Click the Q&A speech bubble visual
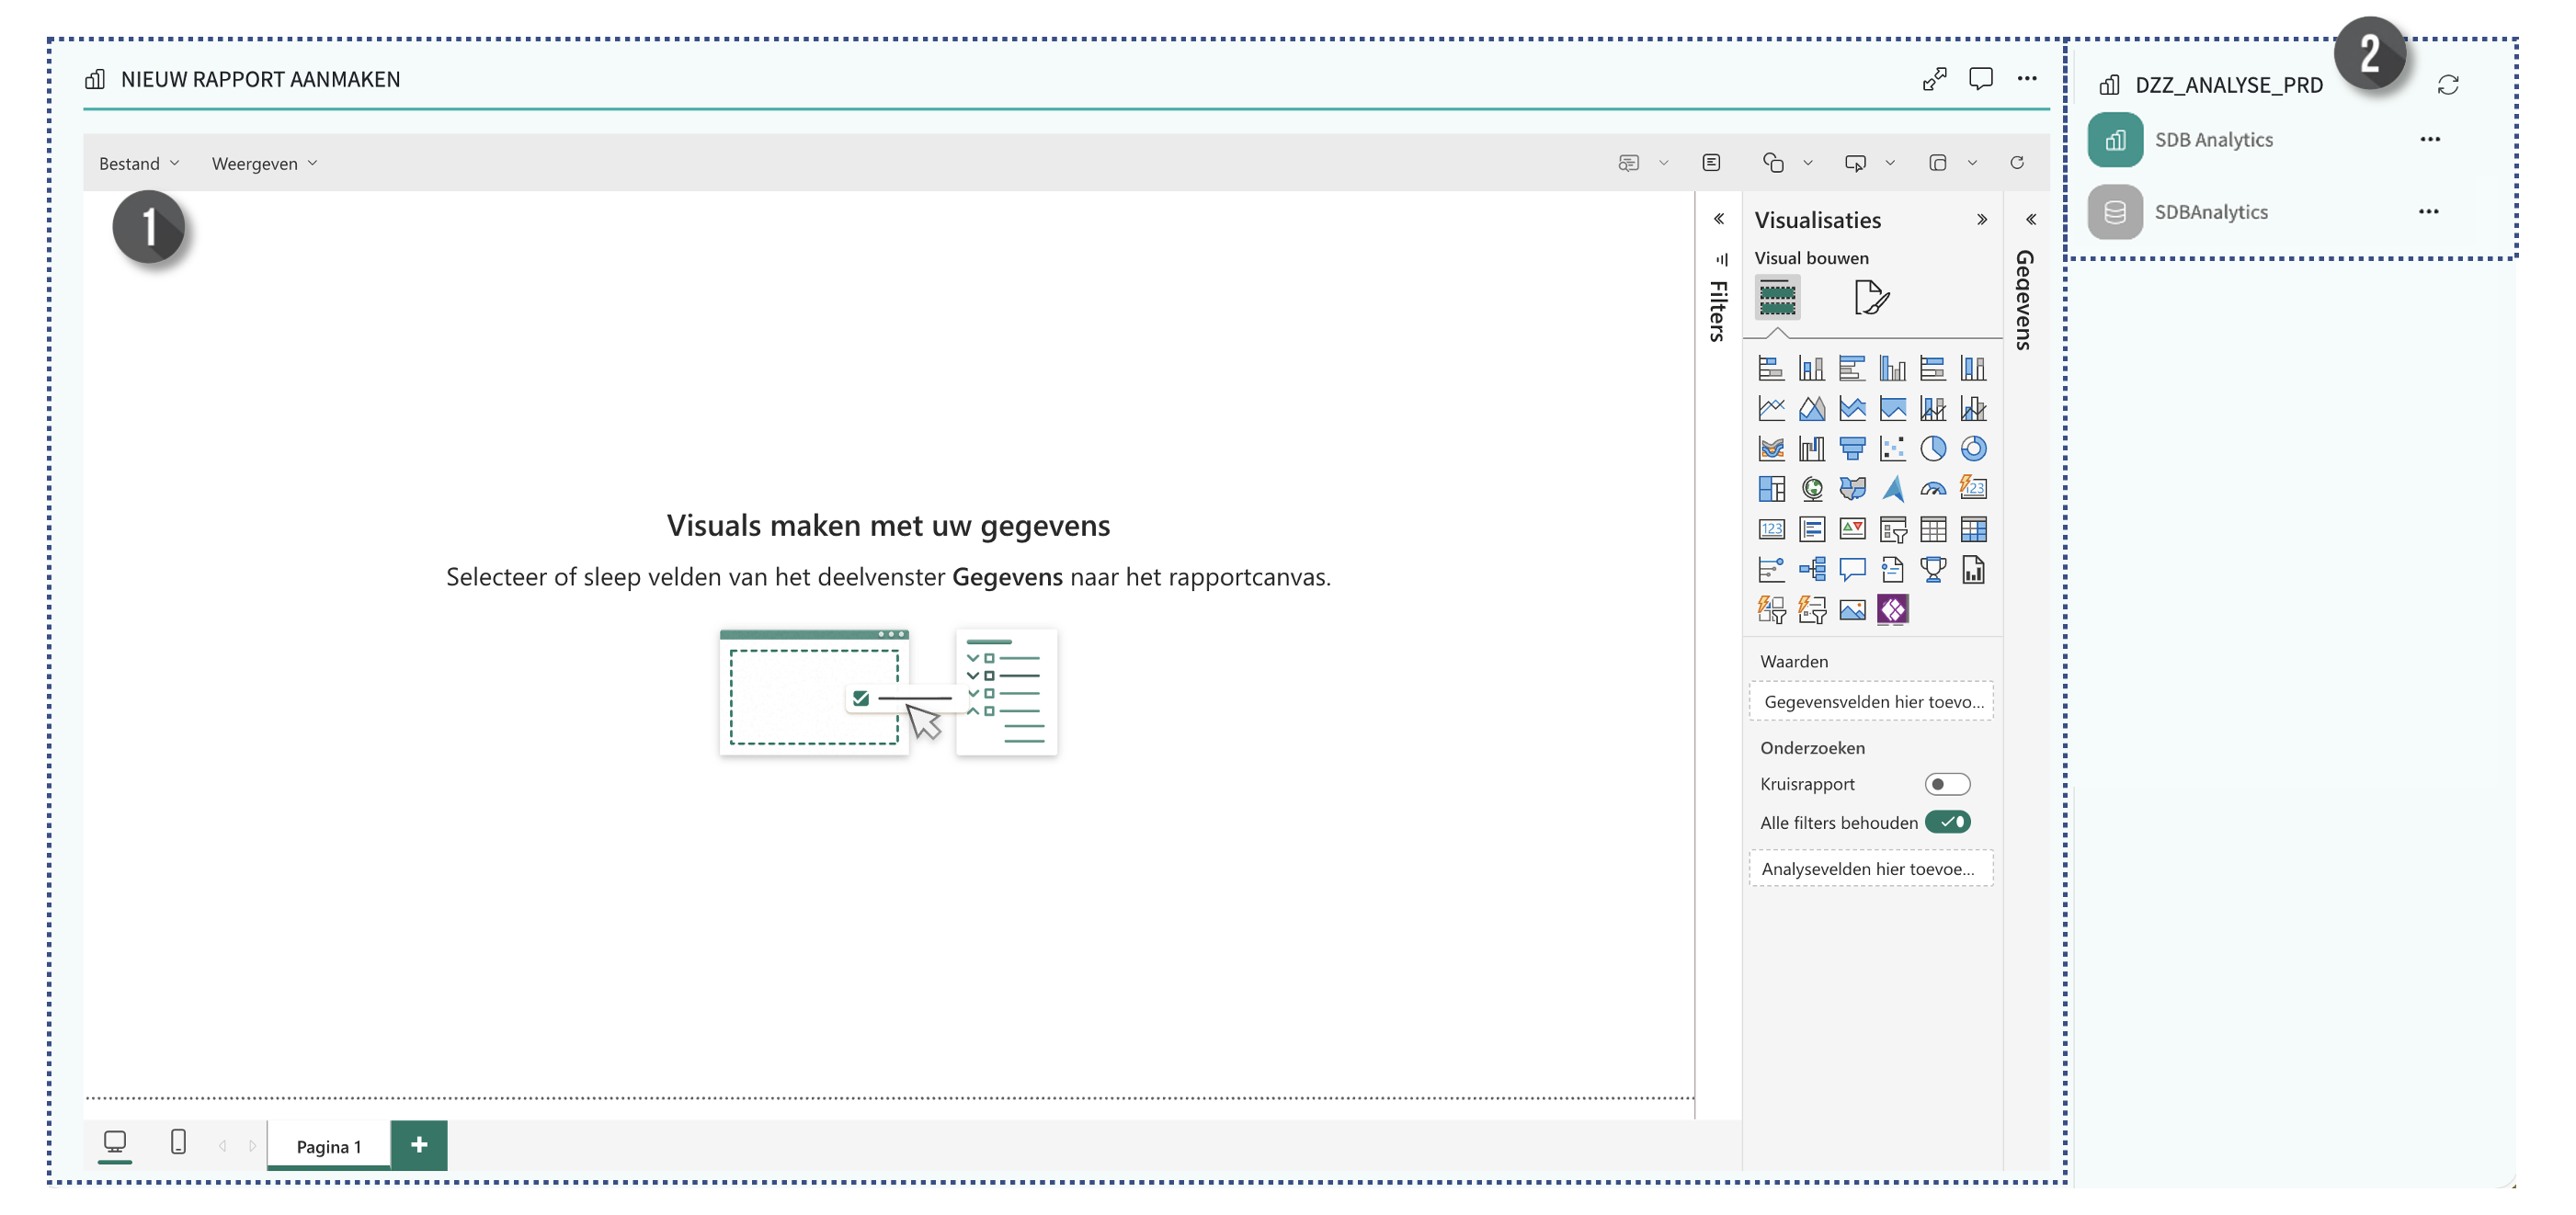 click(1852, 569)
